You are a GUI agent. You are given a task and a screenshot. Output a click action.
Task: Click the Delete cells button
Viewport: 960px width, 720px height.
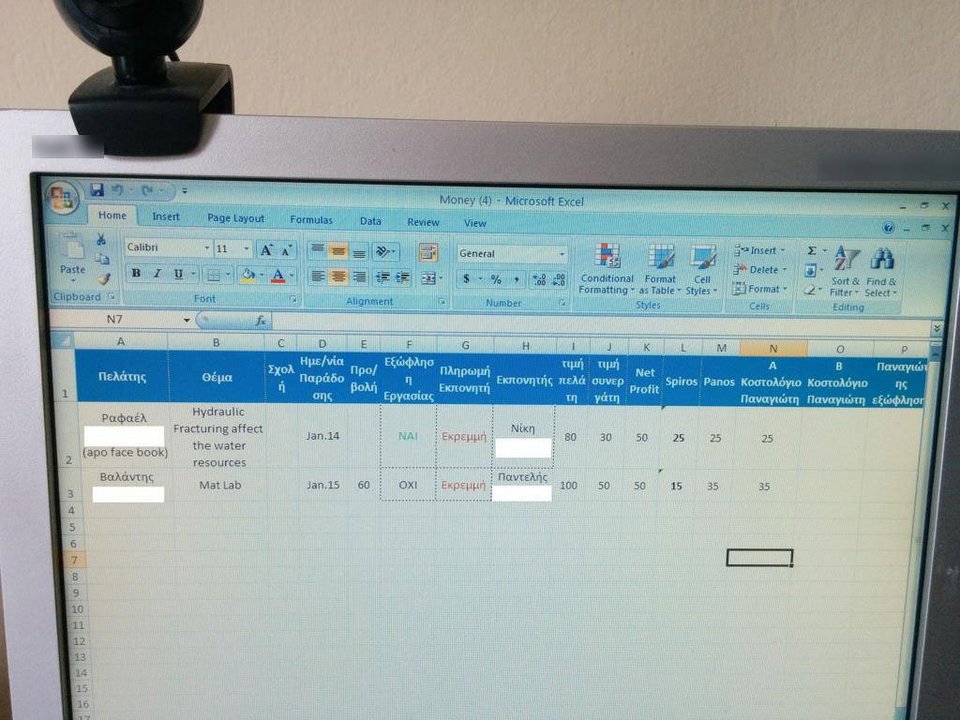tap(762, 270)
